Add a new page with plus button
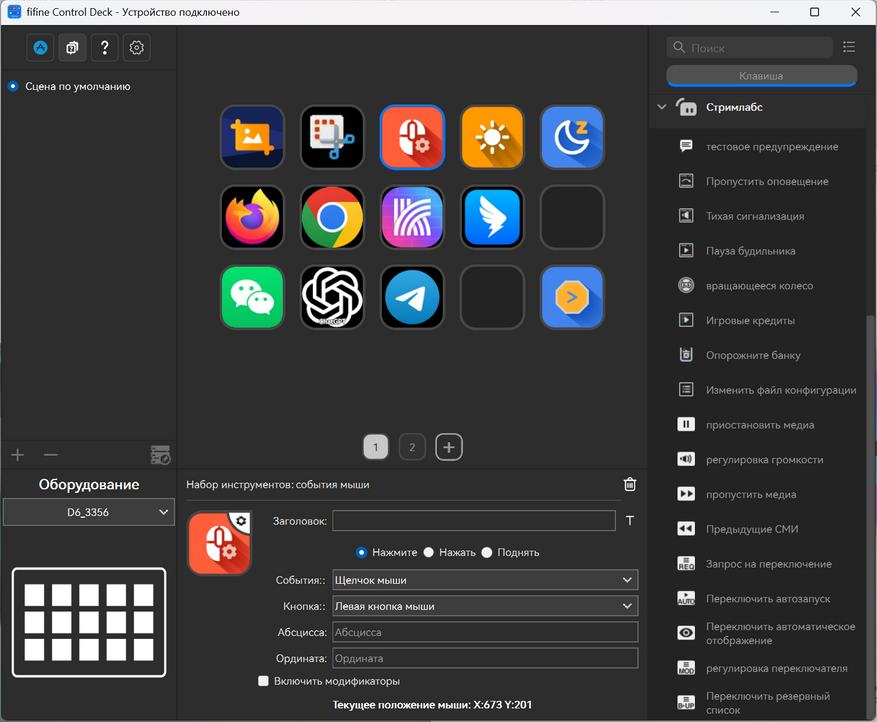Image resolution: width=877 pixels, height=722 pixels. pos(449,448)
